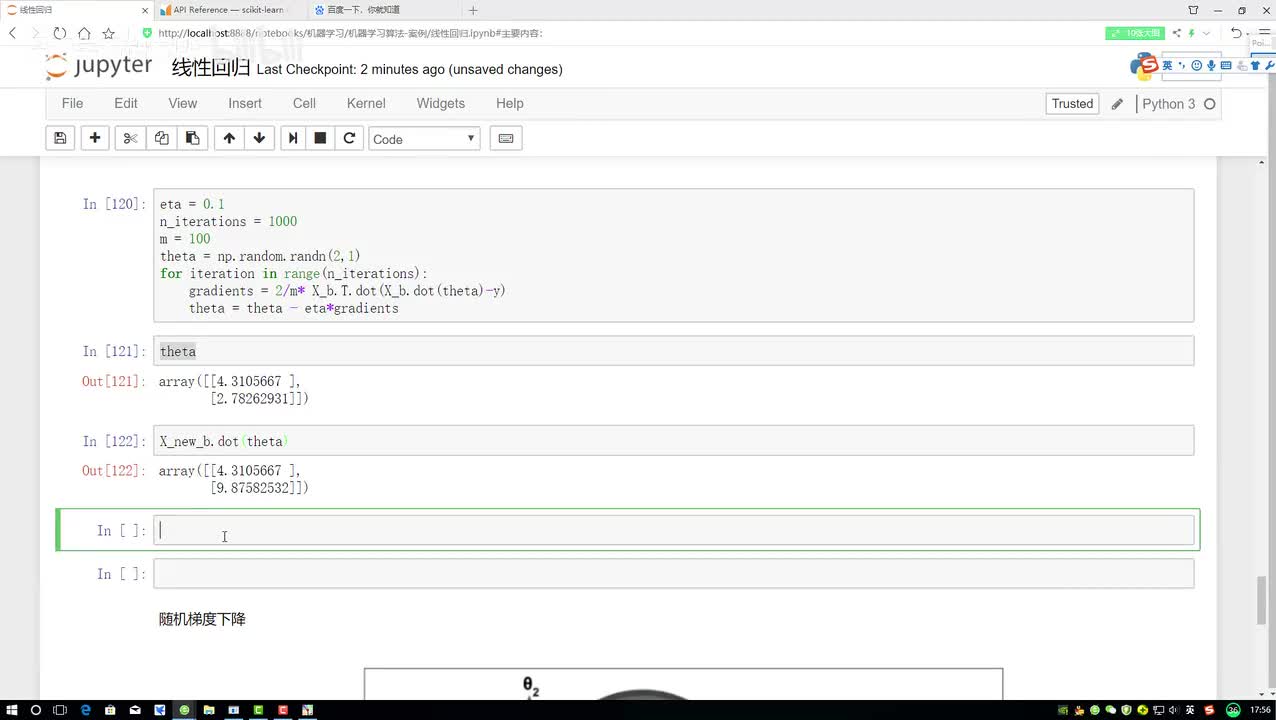Open the cell type Code dropdown

click(424, 138)
